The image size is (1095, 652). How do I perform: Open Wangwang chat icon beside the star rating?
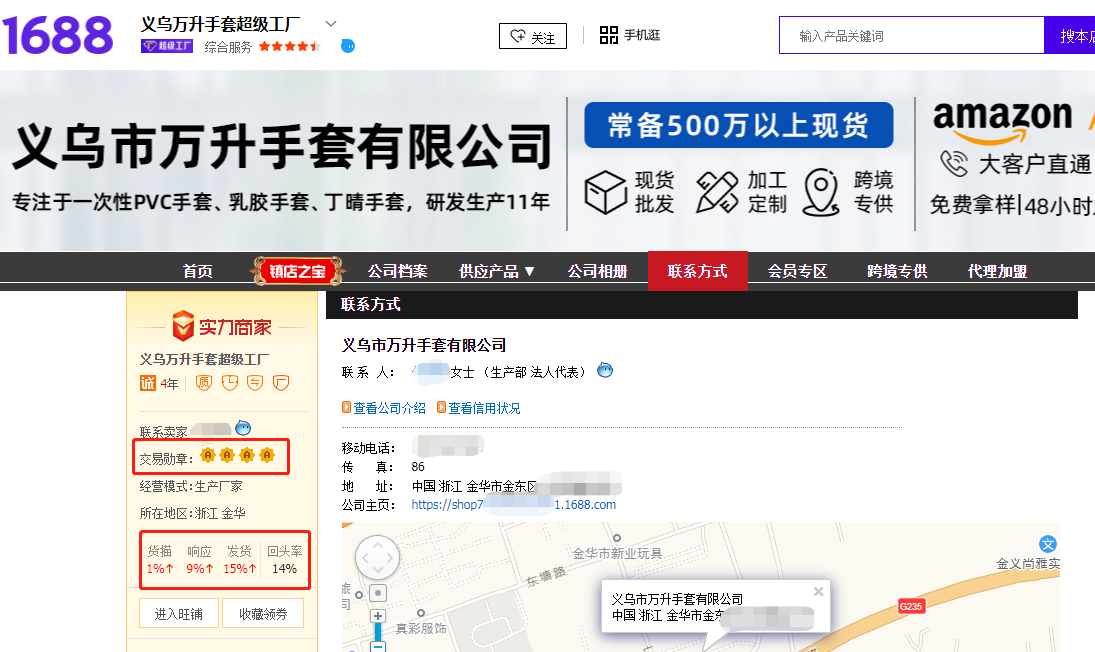[x=348, y=46]
